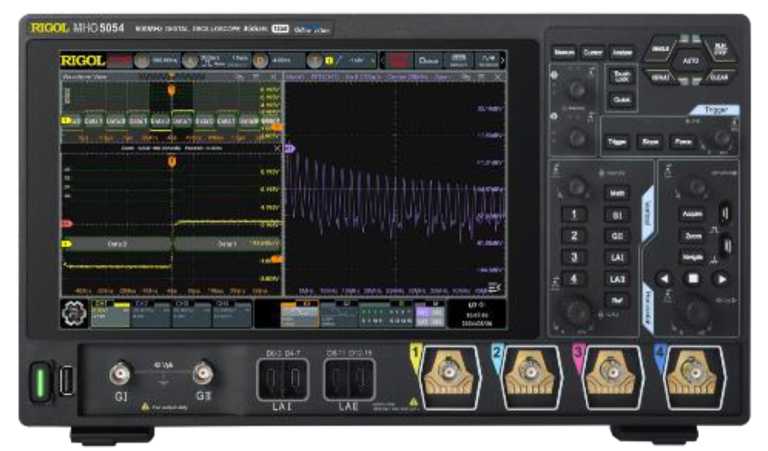
Task: Push the vertical position knob below 4 key
Action: 578,311
